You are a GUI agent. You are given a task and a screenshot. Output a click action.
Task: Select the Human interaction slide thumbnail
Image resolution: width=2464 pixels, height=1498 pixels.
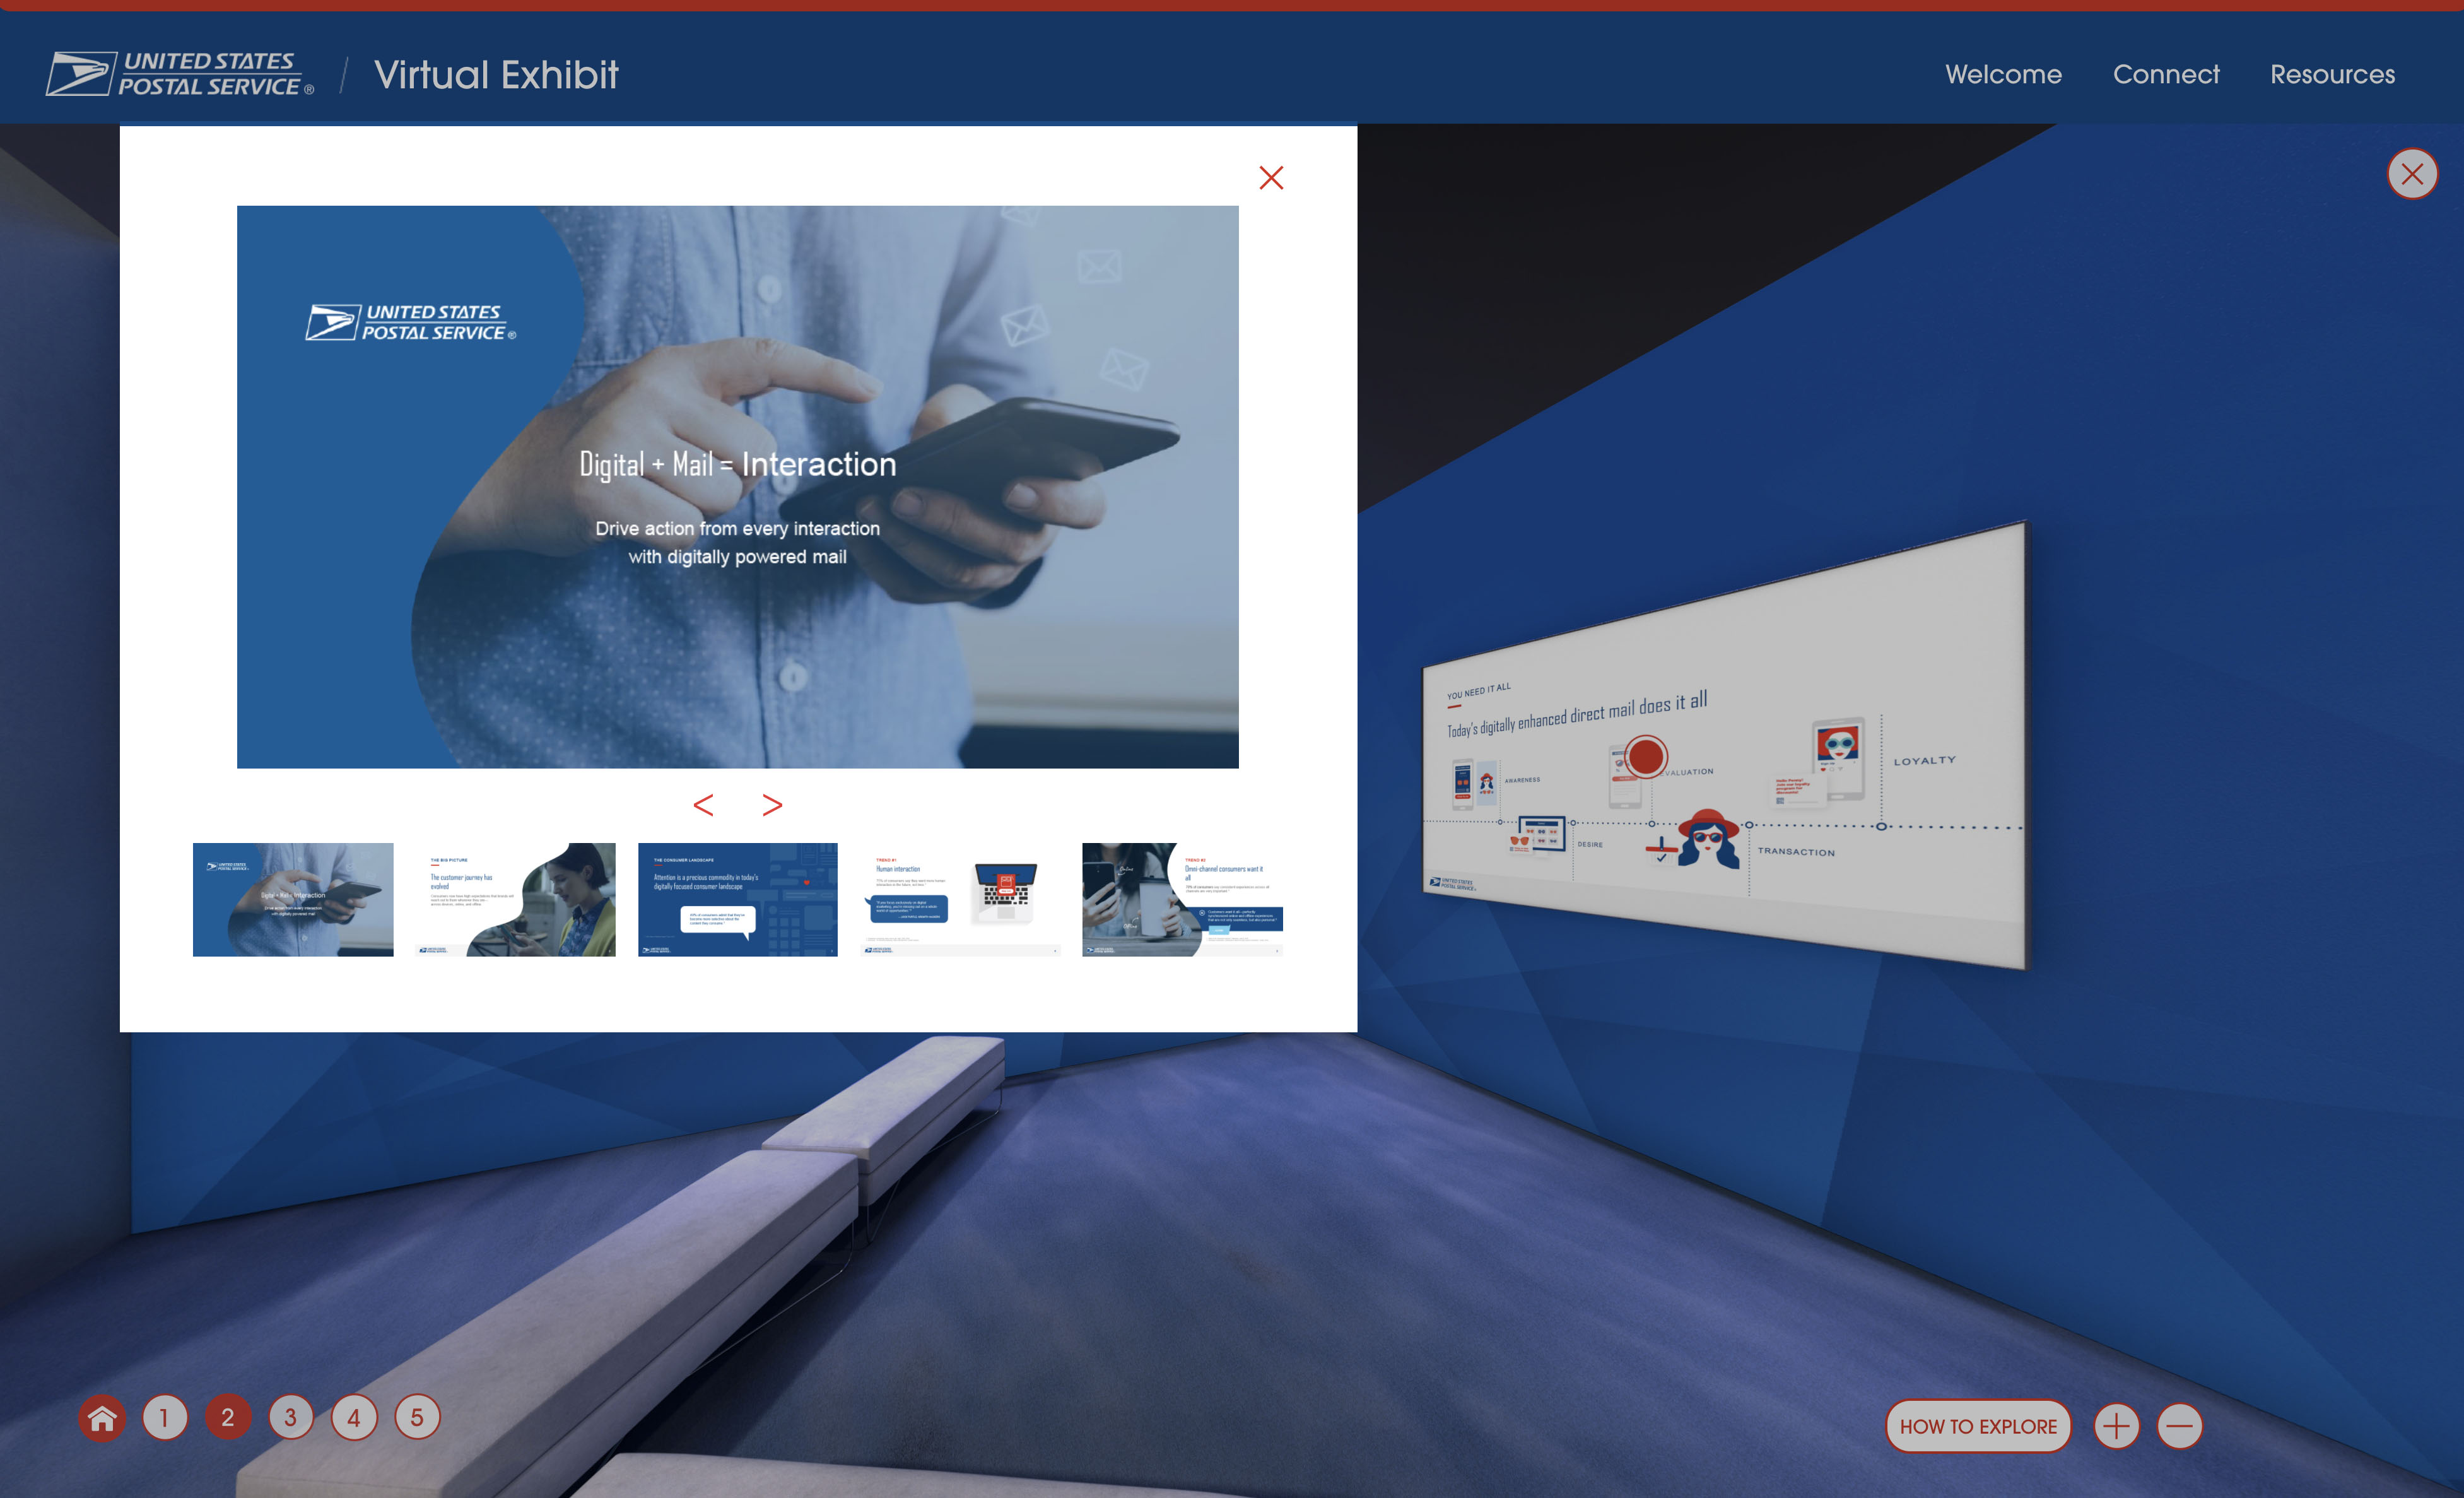pyautogui.click(x=960, y=899)
